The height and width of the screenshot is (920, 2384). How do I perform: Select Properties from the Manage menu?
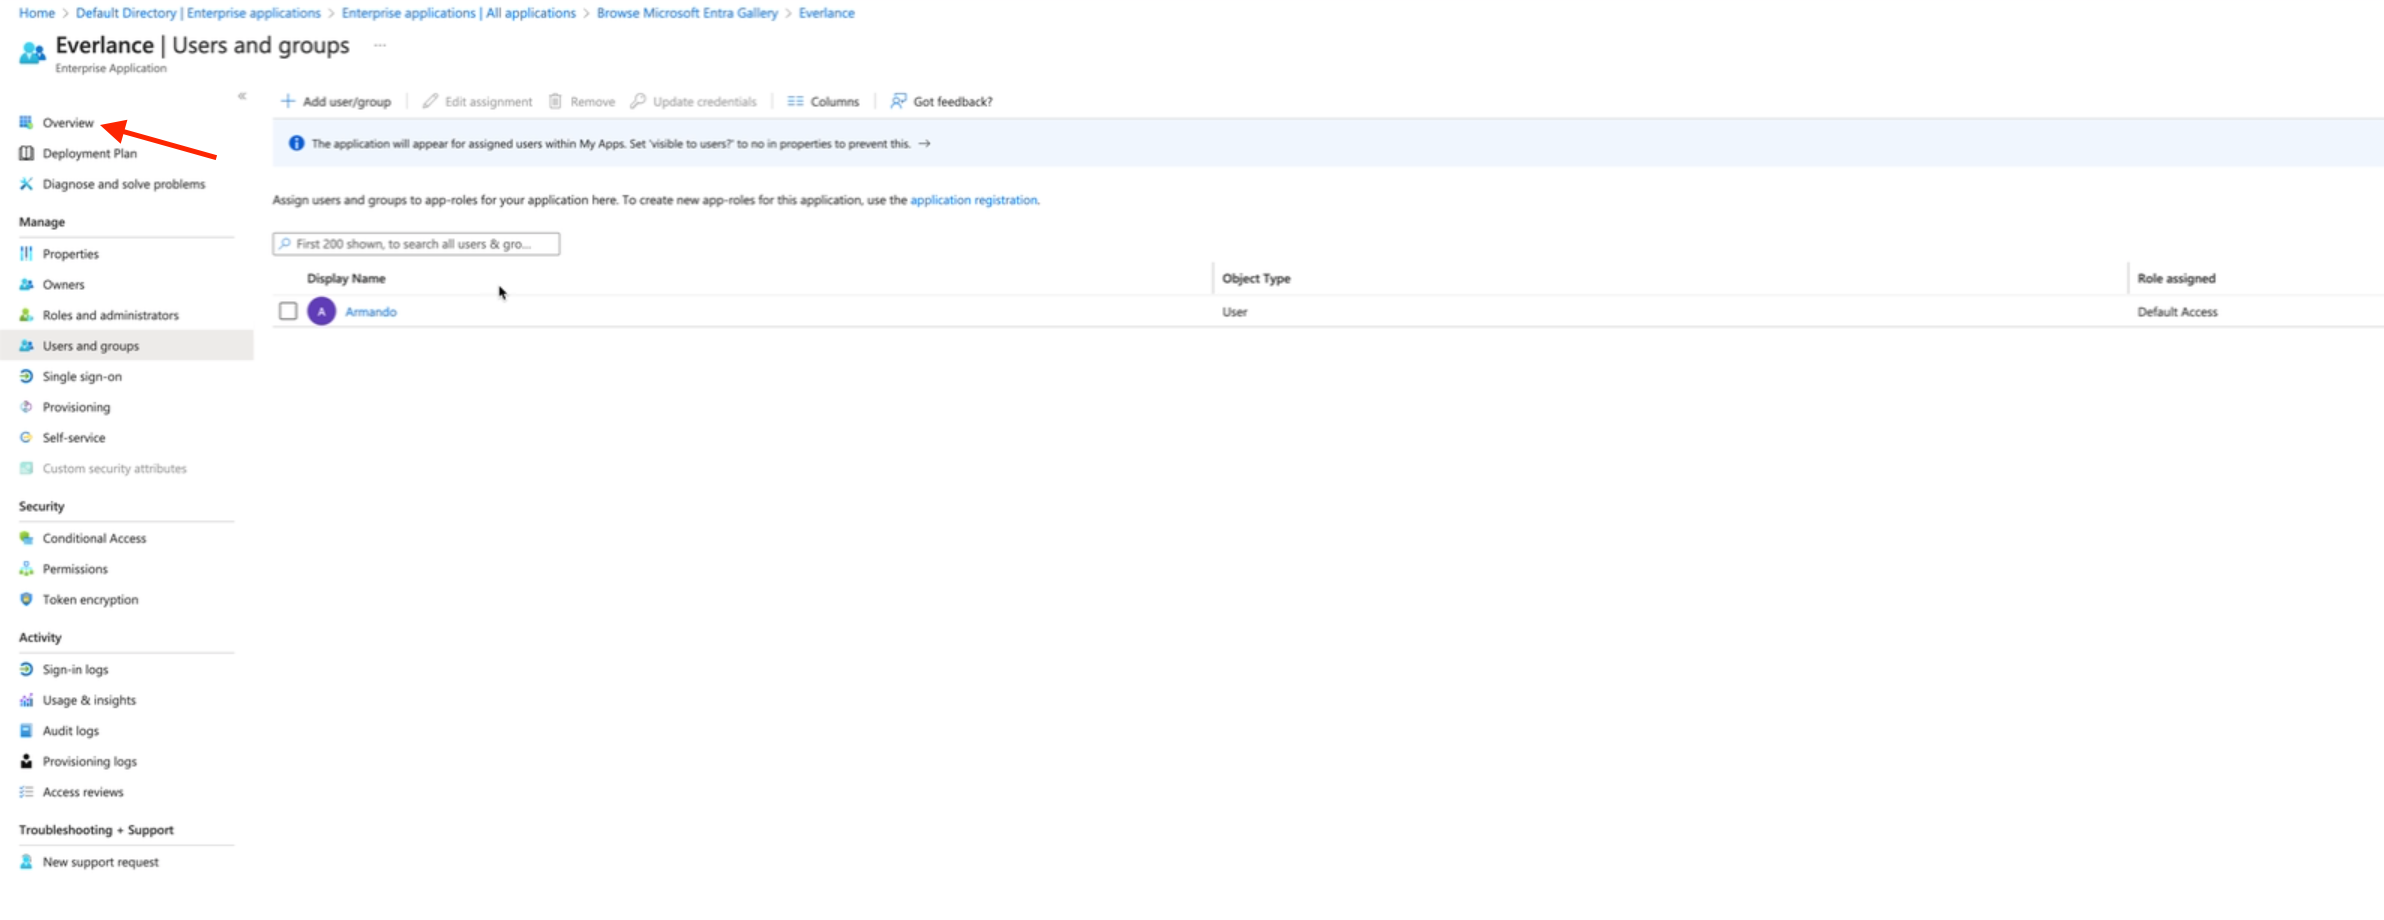click(70, 254)
